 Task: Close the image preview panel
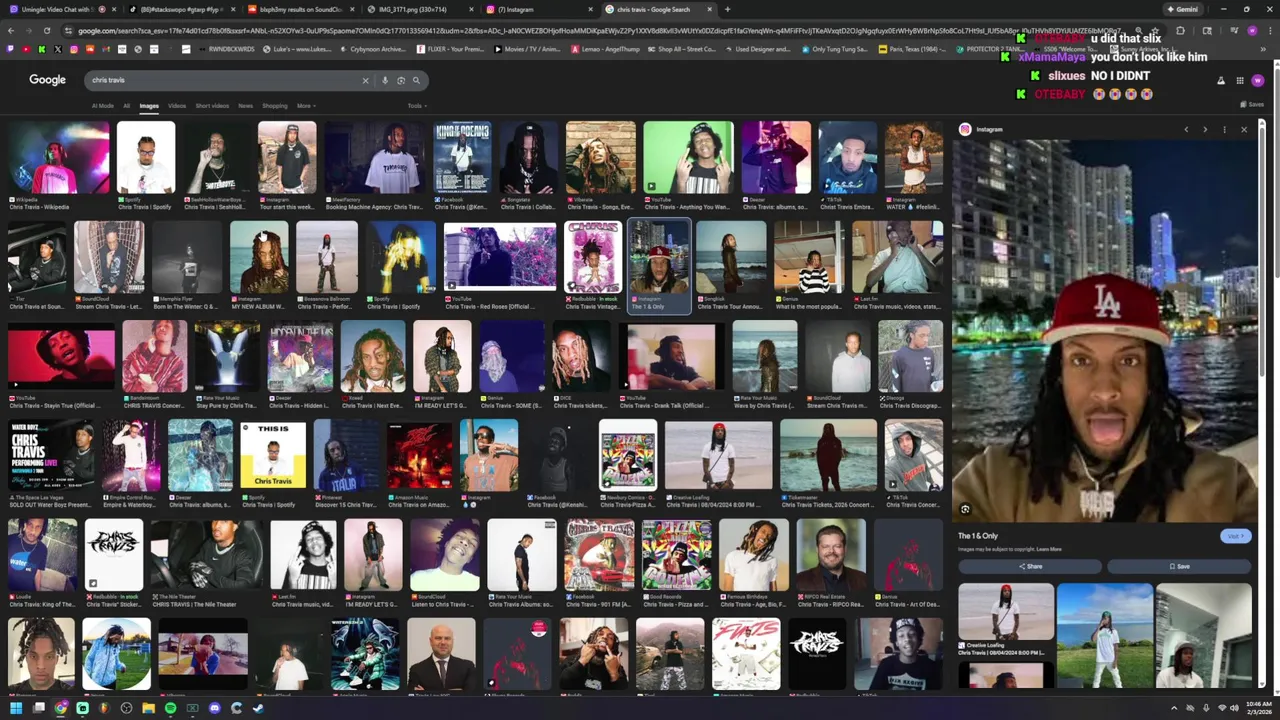(1244, 129)
